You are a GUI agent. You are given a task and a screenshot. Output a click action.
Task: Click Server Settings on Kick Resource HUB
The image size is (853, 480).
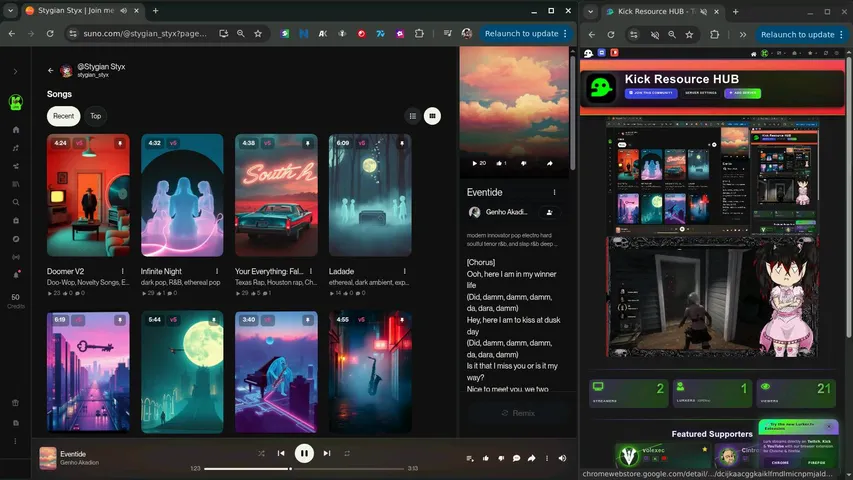[701, 93]
